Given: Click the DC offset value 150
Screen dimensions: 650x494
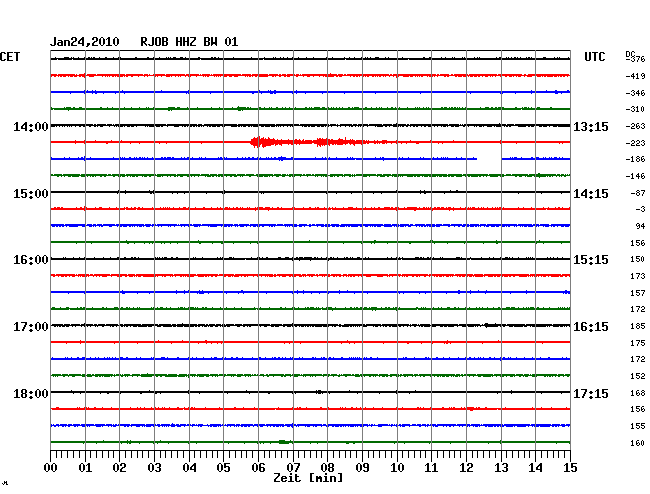Looking at the screenshot, I should 638,259.
